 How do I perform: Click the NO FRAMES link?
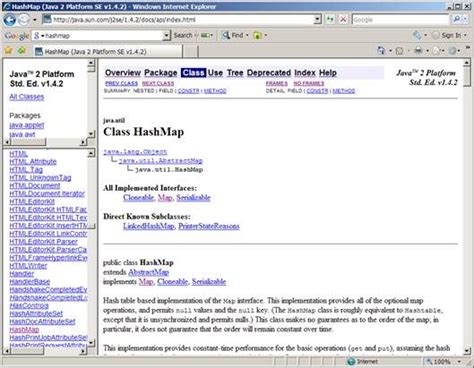(309, 83)
